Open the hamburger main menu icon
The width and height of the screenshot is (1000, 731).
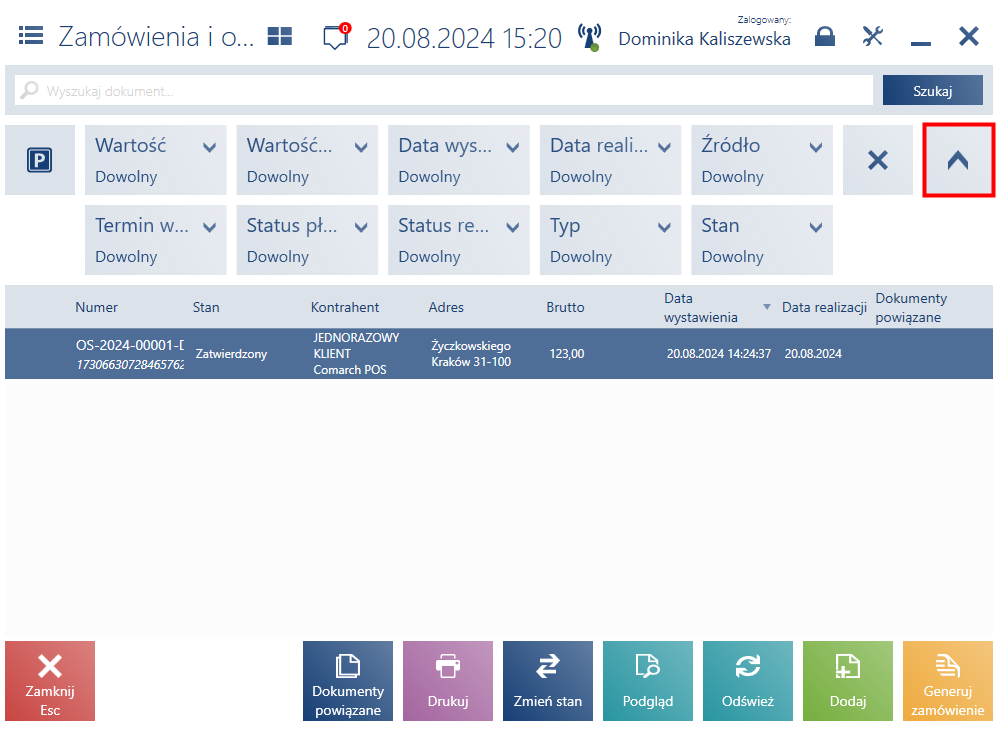point(31,36)
